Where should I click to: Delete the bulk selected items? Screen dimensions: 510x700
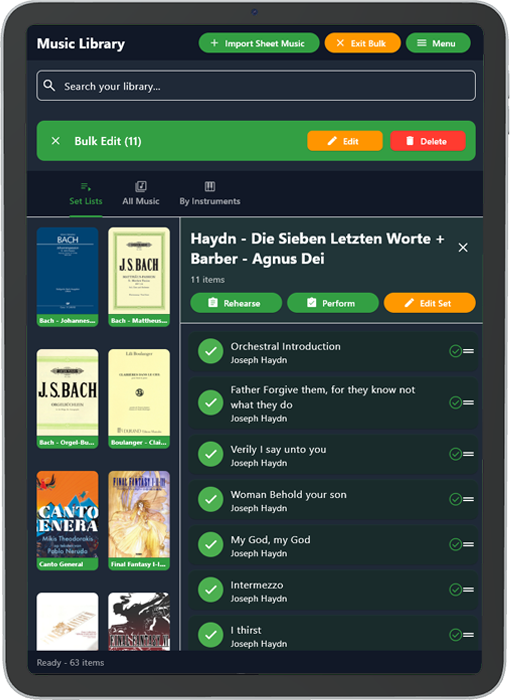tap(428, 141)
